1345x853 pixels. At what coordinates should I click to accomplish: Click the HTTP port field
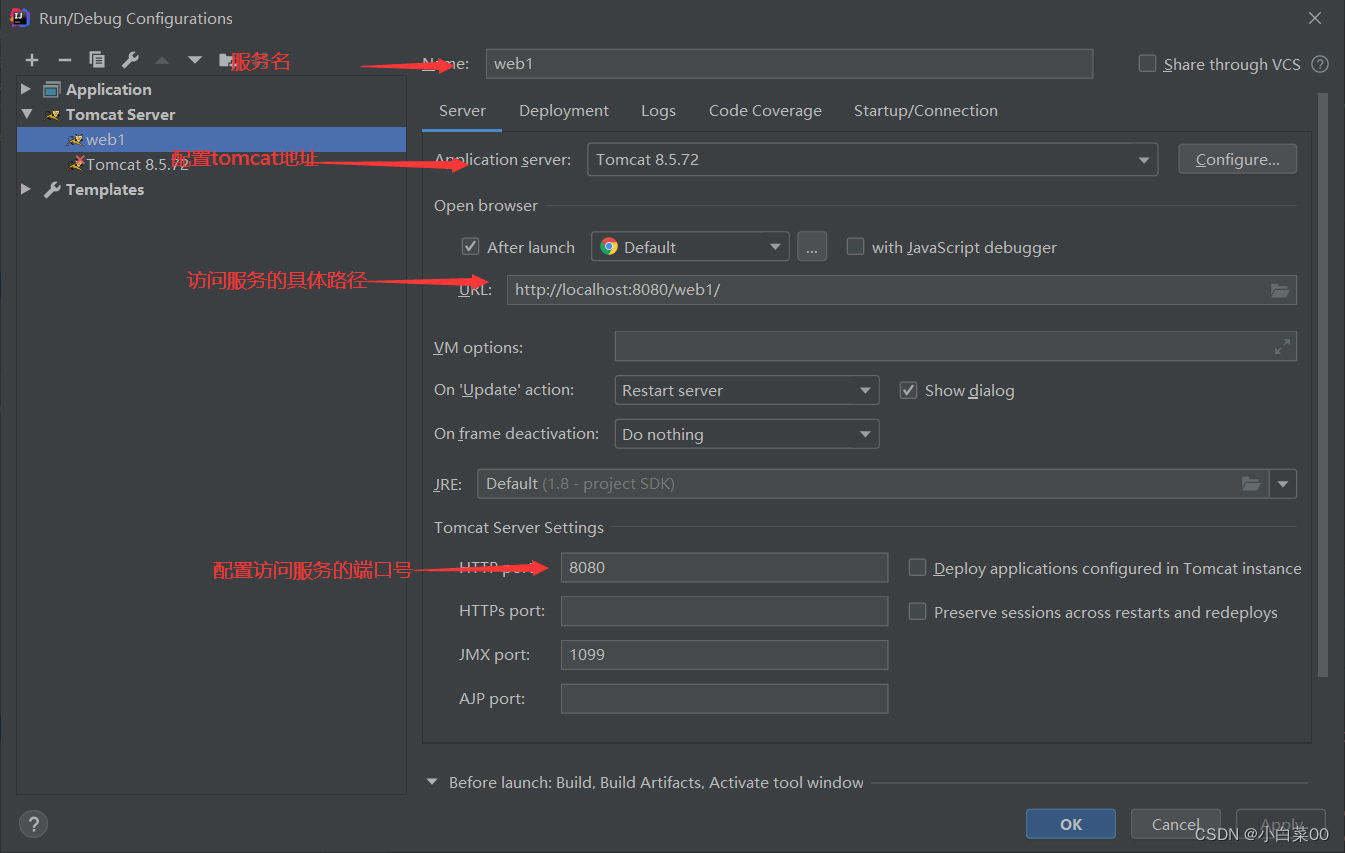pos(724,567)
